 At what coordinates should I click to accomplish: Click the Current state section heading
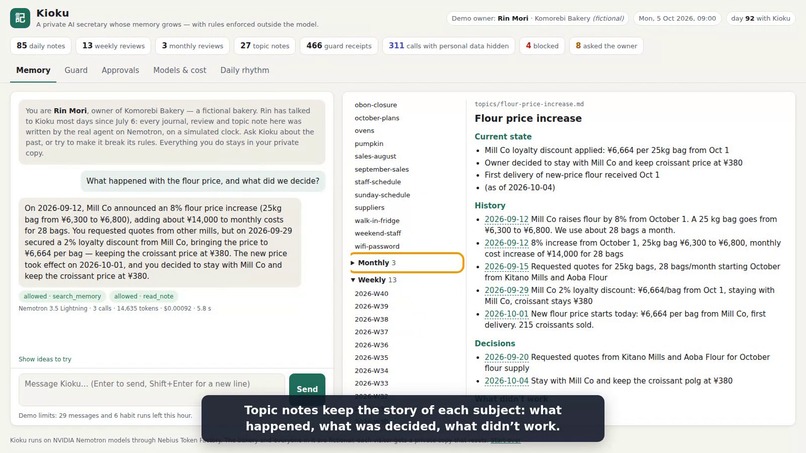click(x=503, y=137)
